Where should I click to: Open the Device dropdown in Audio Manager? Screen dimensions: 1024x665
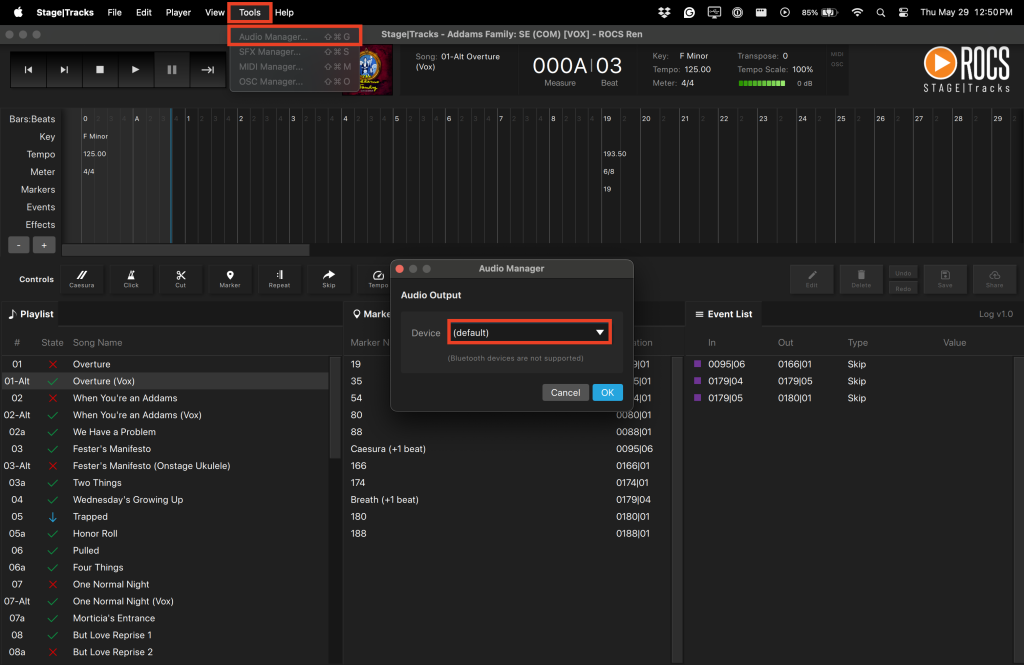coord(530,332)
